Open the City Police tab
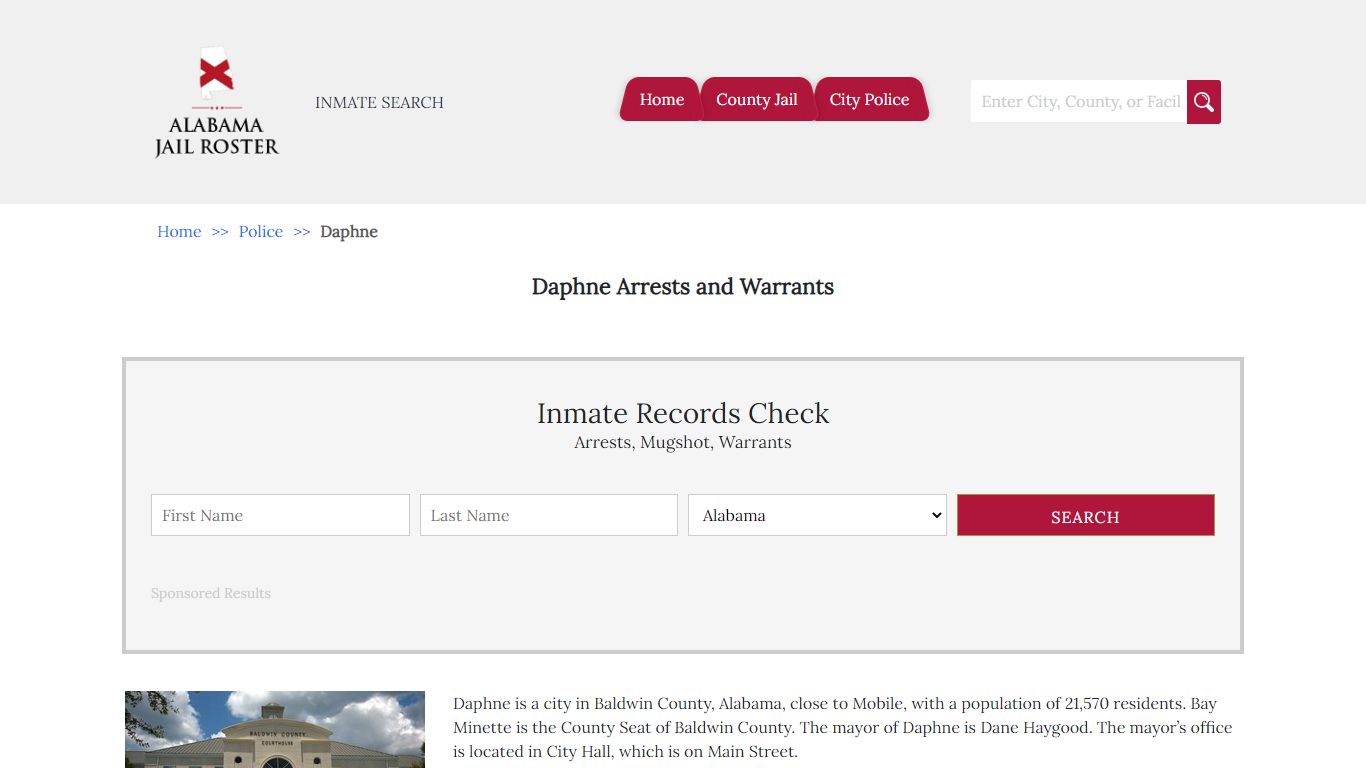Viewport: 1366px width, 768px height. (870, 100)
